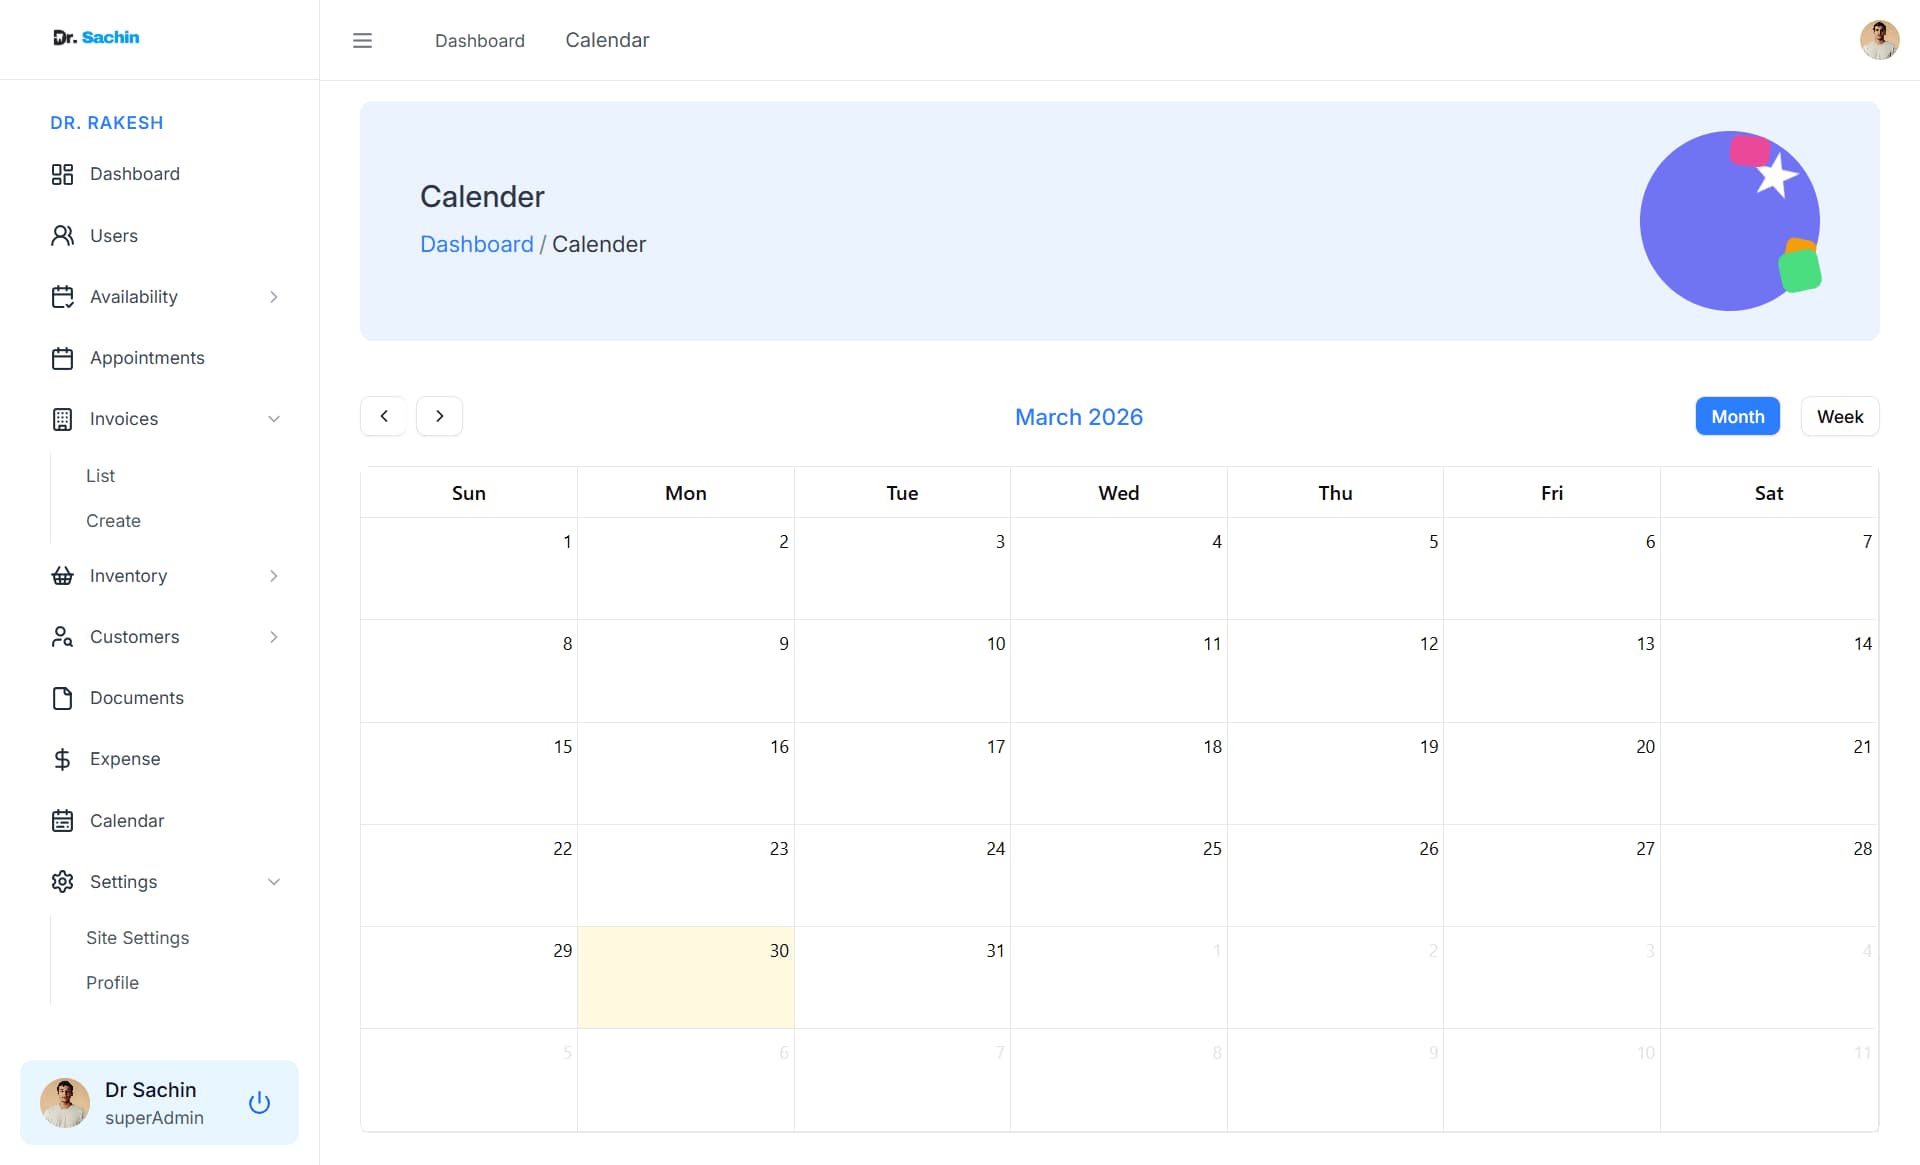The width and height of the screenshot is (1920, 1165).
Task: Click the Invoices calculator icon
Action: point(62,419)
